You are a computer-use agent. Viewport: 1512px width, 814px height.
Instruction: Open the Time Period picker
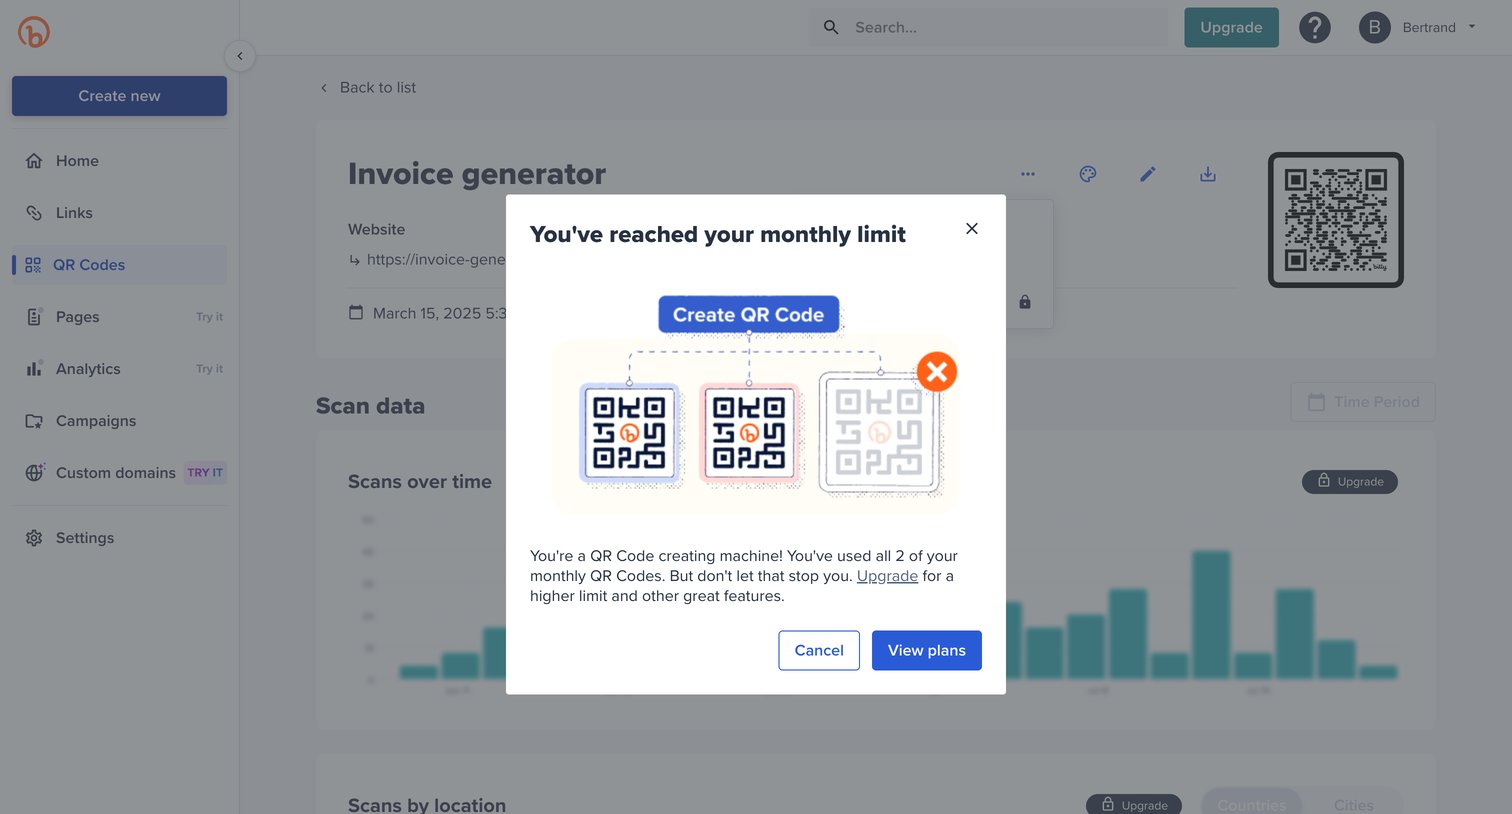pyautogui.click(x=1363, y=402)
